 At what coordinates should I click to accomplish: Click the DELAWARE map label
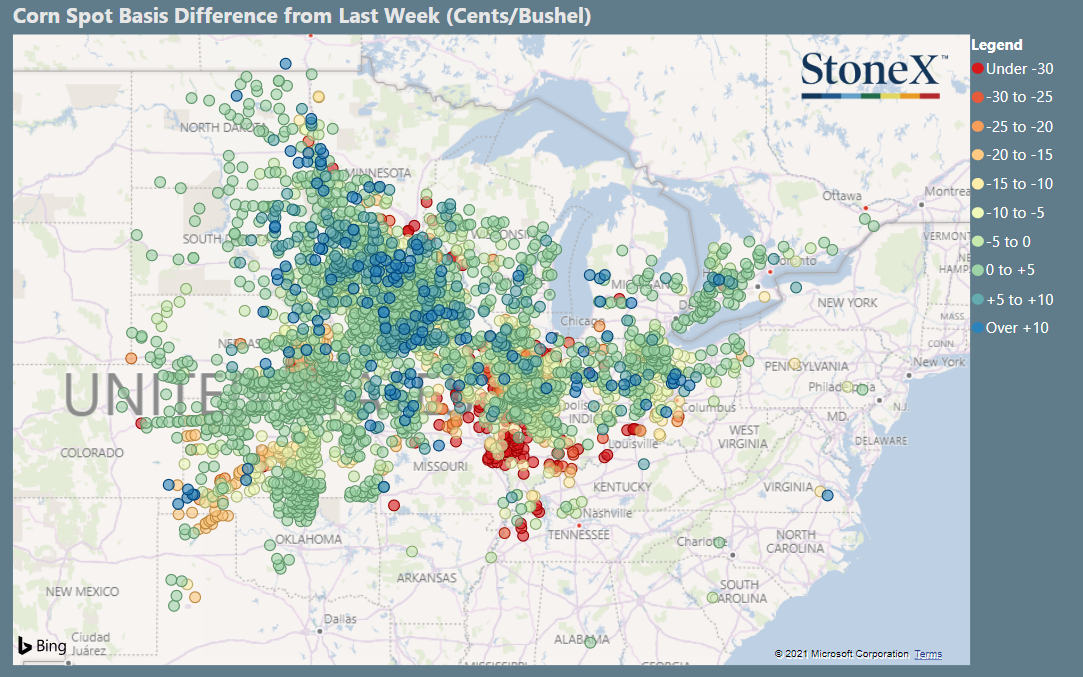(881, 441)
